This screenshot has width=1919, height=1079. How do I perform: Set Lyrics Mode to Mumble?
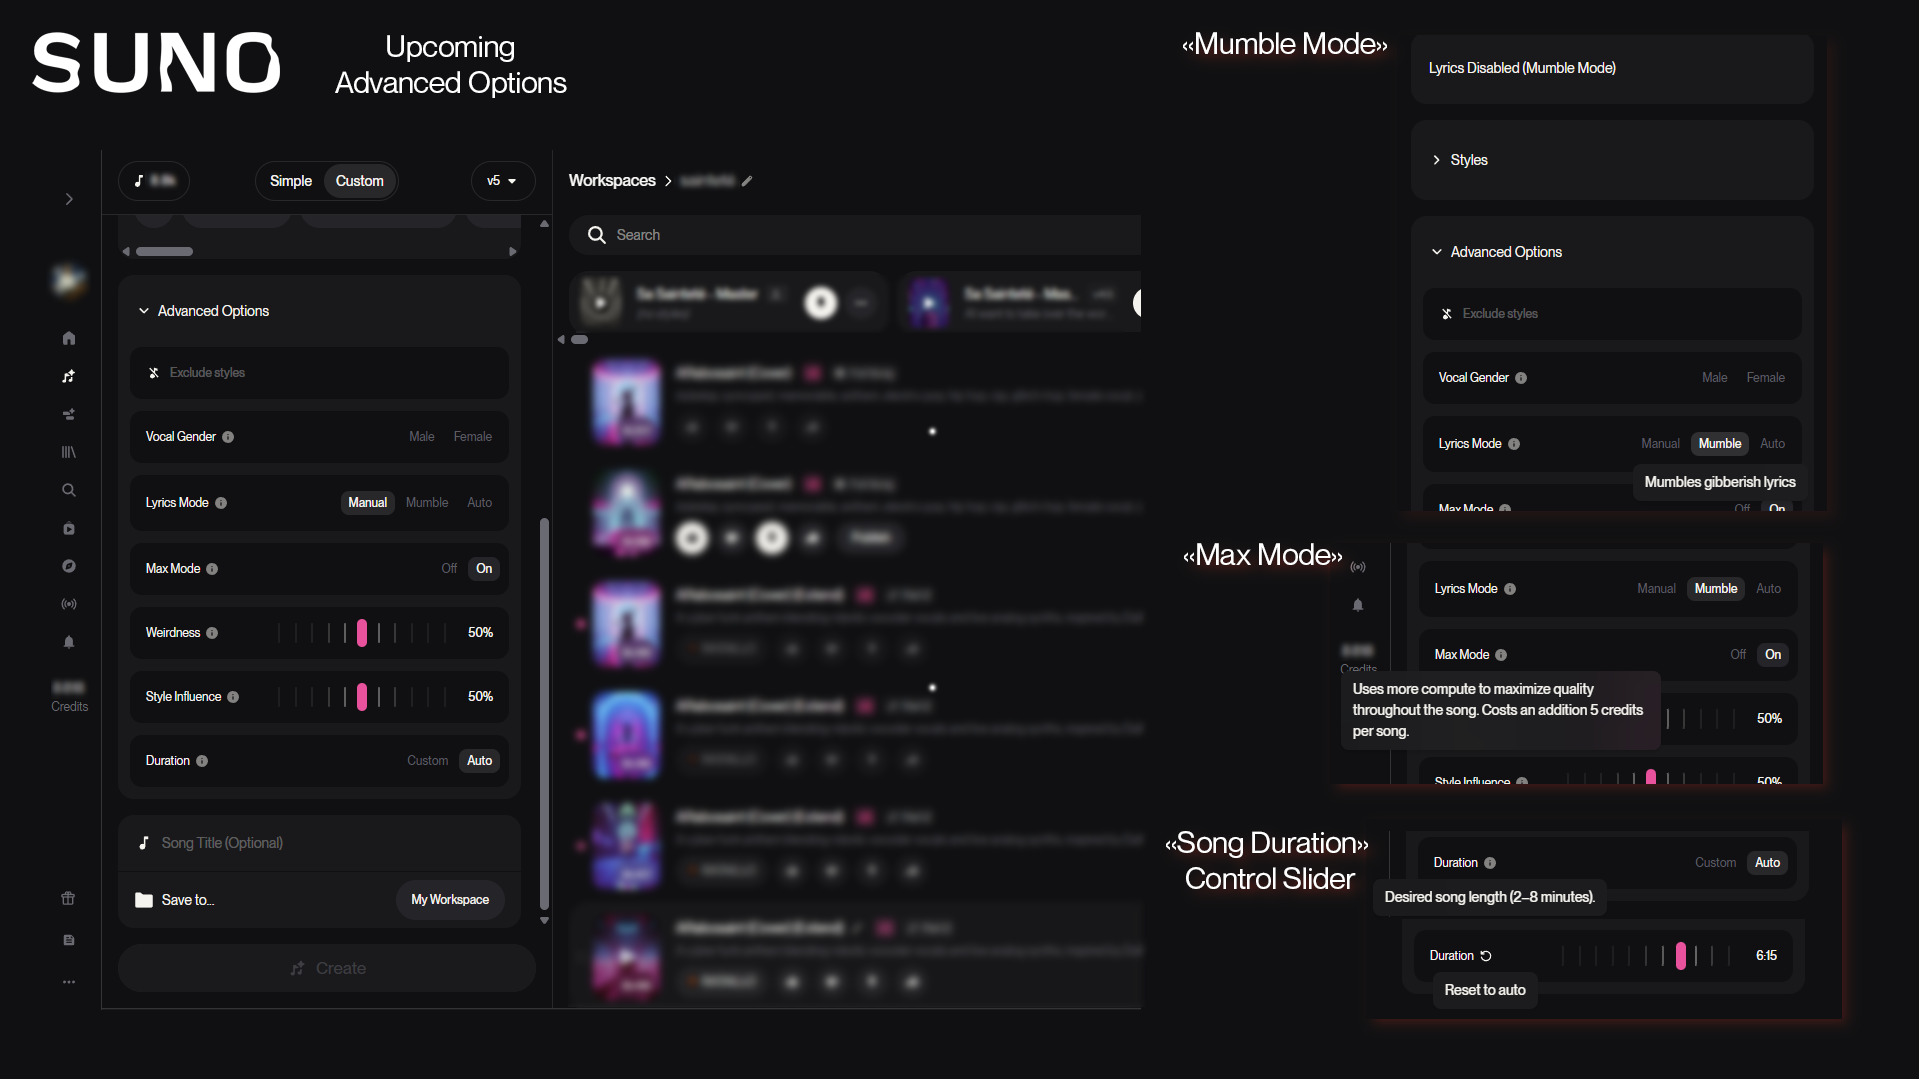[x=427, y=503]
